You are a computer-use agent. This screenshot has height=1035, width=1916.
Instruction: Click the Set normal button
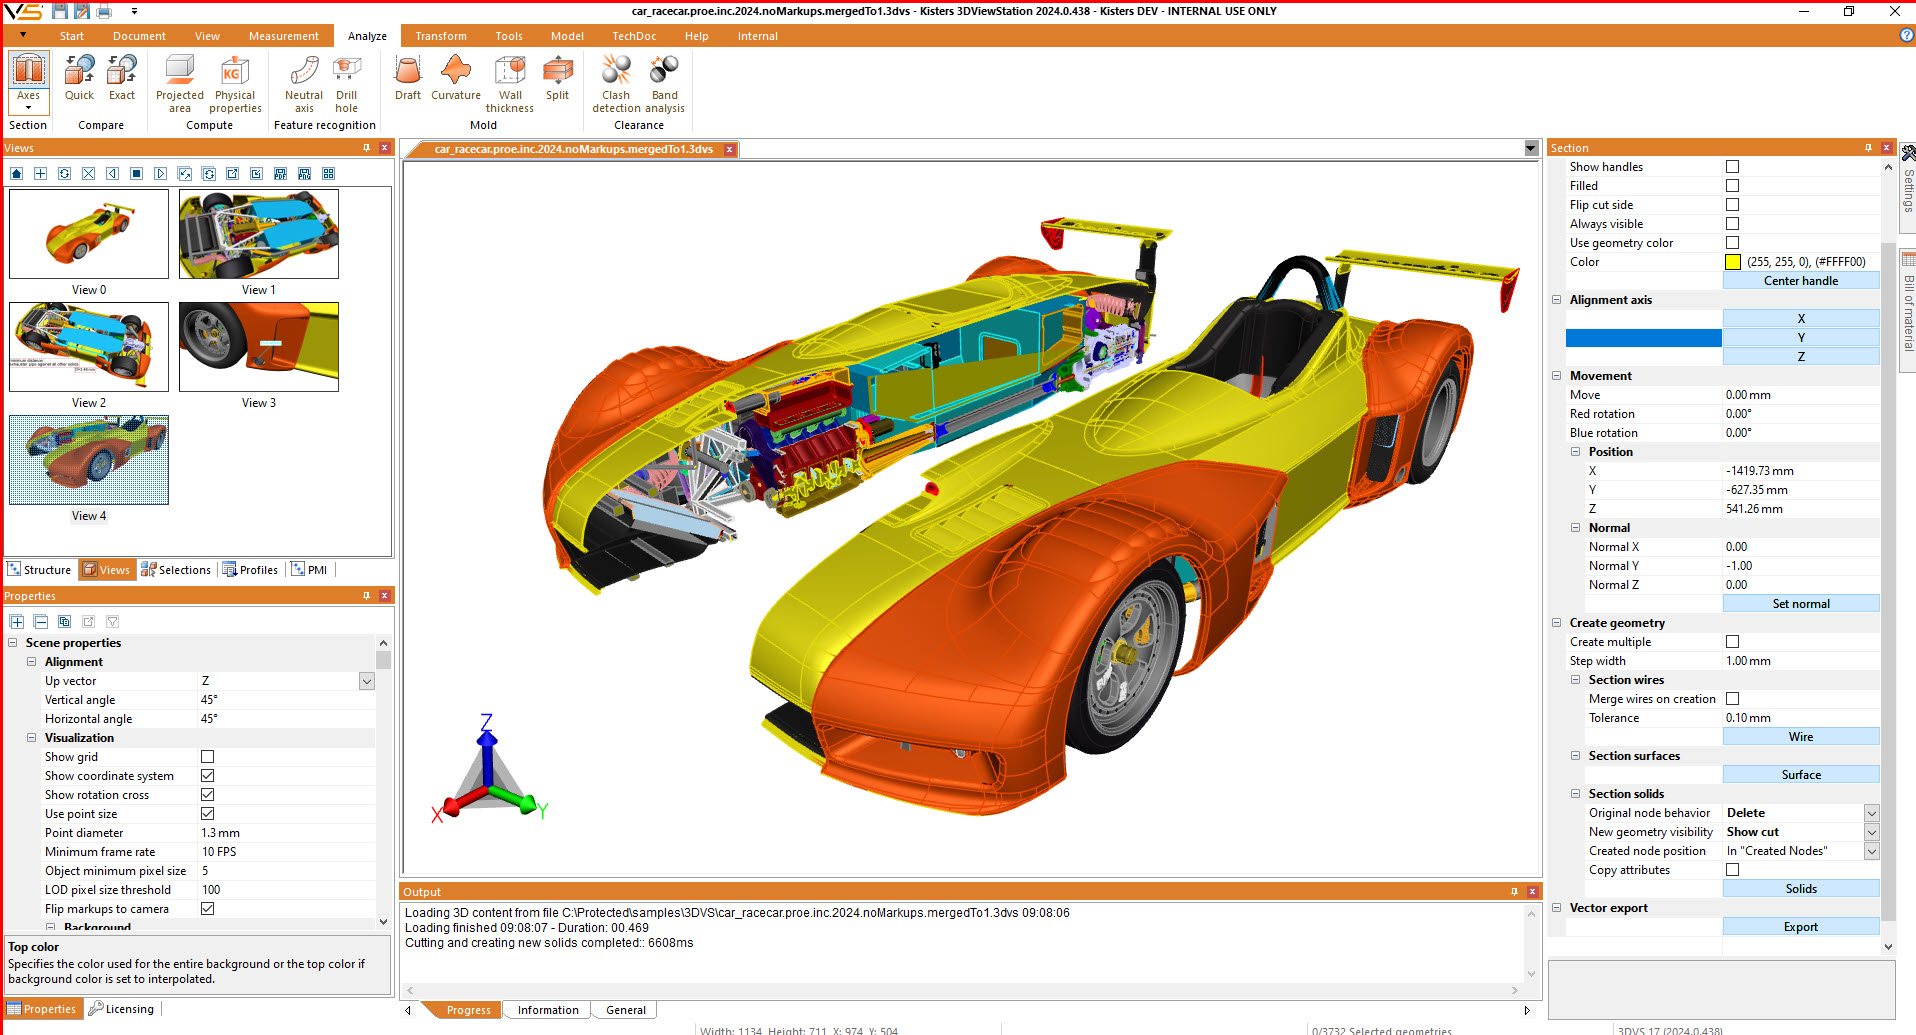click(1800, 604)
